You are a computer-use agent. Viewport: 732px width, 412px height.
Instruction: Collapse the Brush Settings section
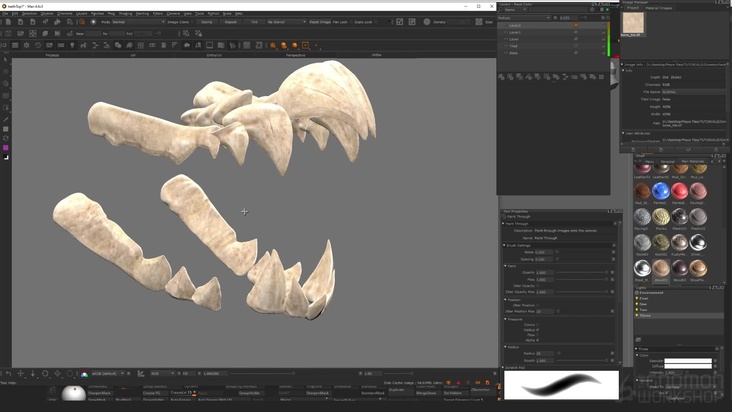click(505, 245)
